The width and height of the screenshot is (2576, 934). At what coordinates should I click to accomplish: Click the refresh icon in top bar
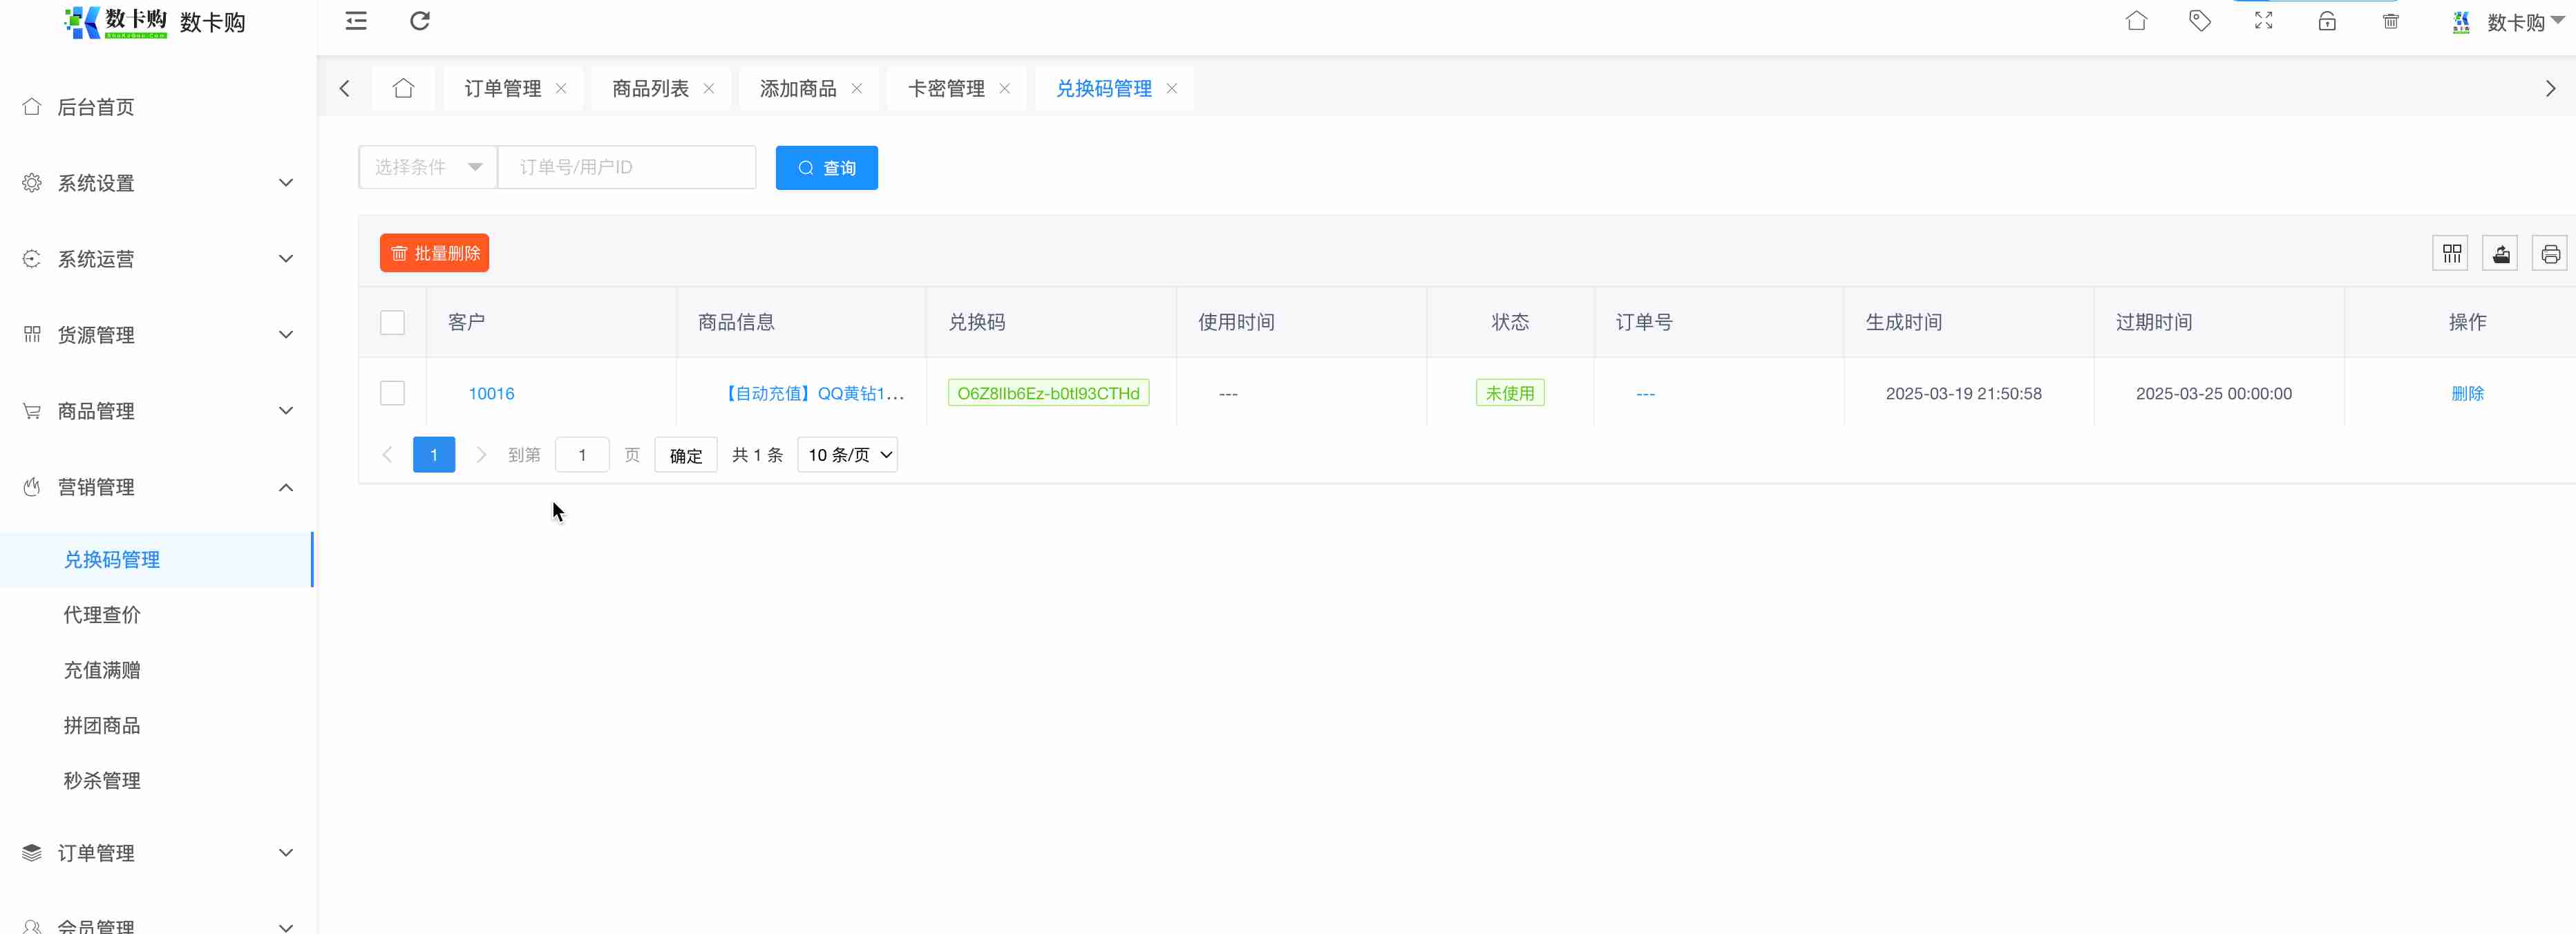coord(420,21)
